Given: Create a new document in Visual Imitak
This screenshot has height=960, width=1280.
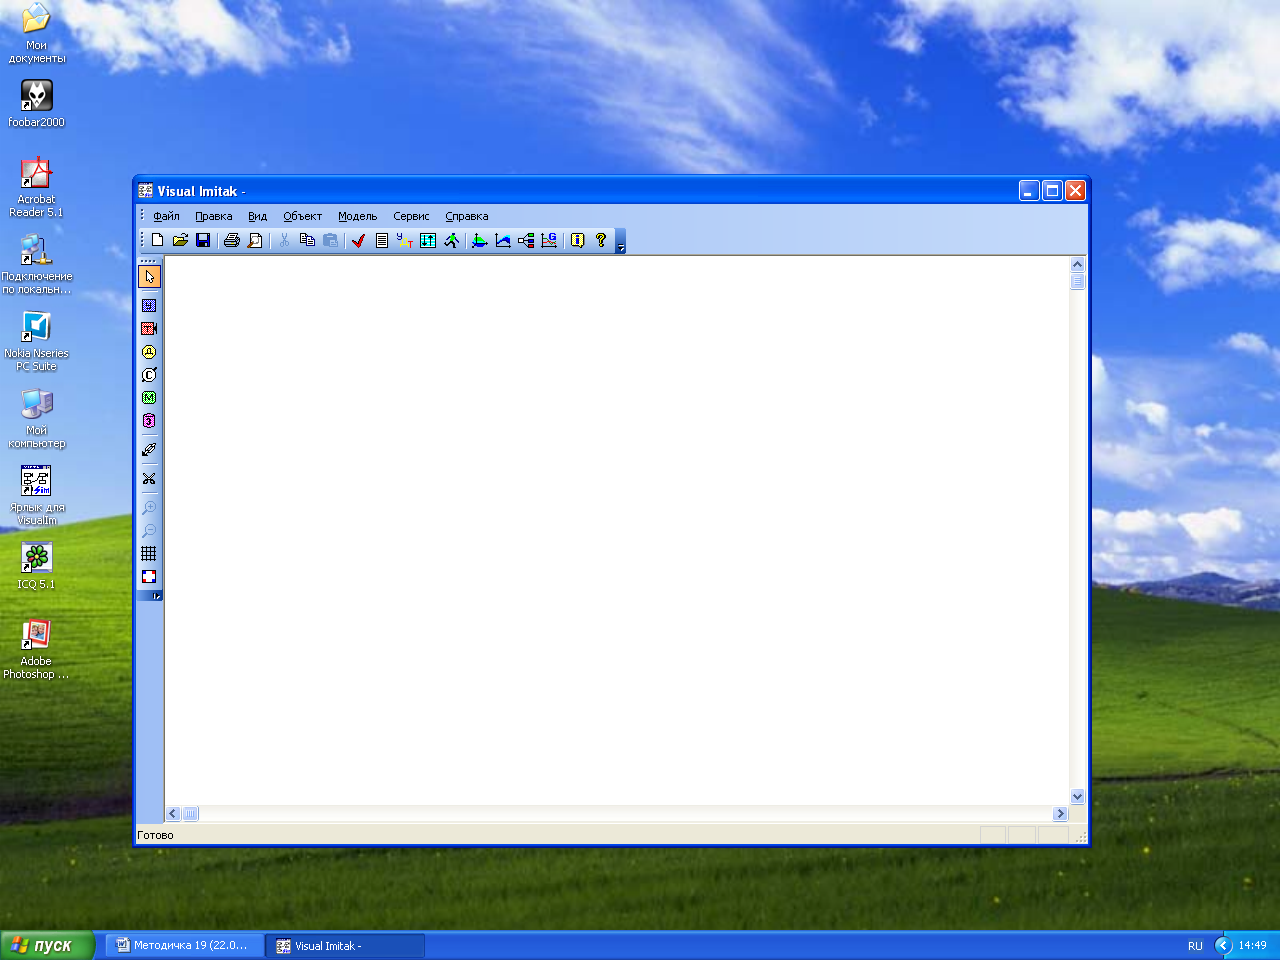Looking at the screenshot, I should click(x=157, y=240).
